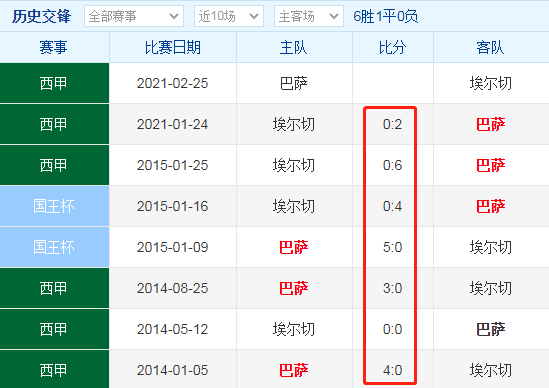The image size is (549, 388).
Task: Click the 6胜1平0负 record summary
Action: [385, 16]
